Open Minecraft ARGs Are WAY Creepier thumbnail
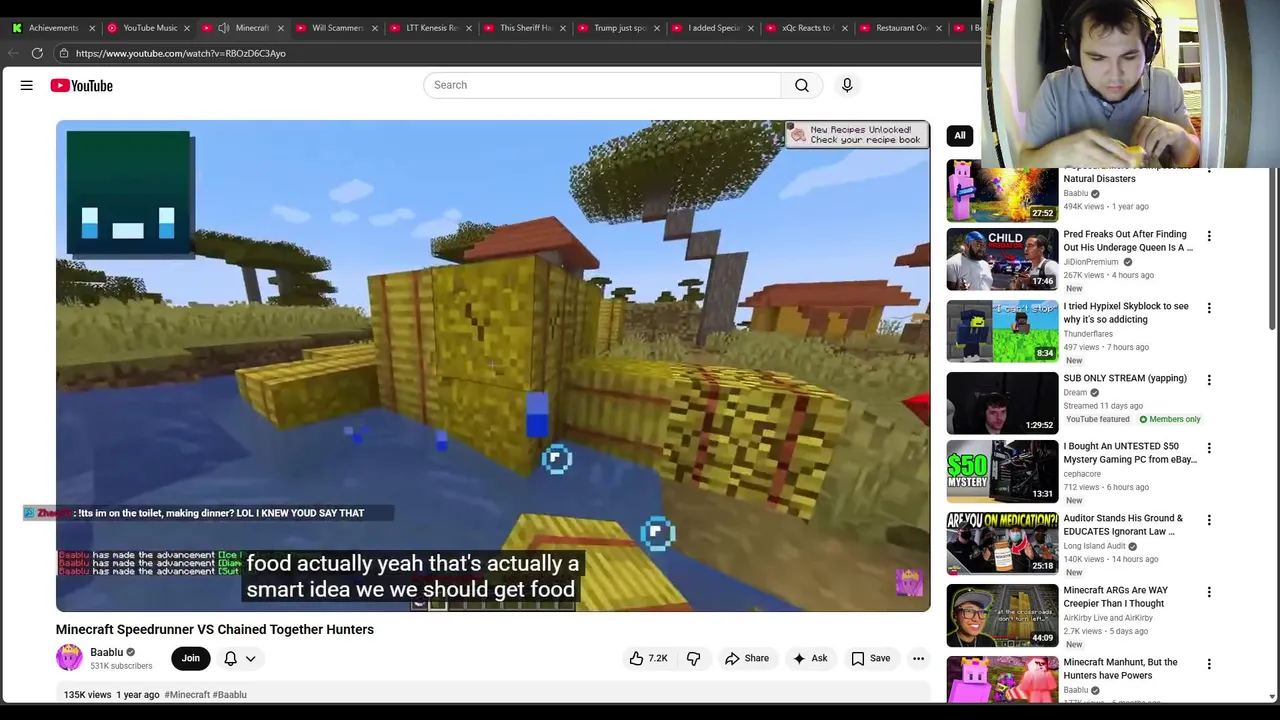Viewport: 1280px width, 720px height. [1002, 615]
